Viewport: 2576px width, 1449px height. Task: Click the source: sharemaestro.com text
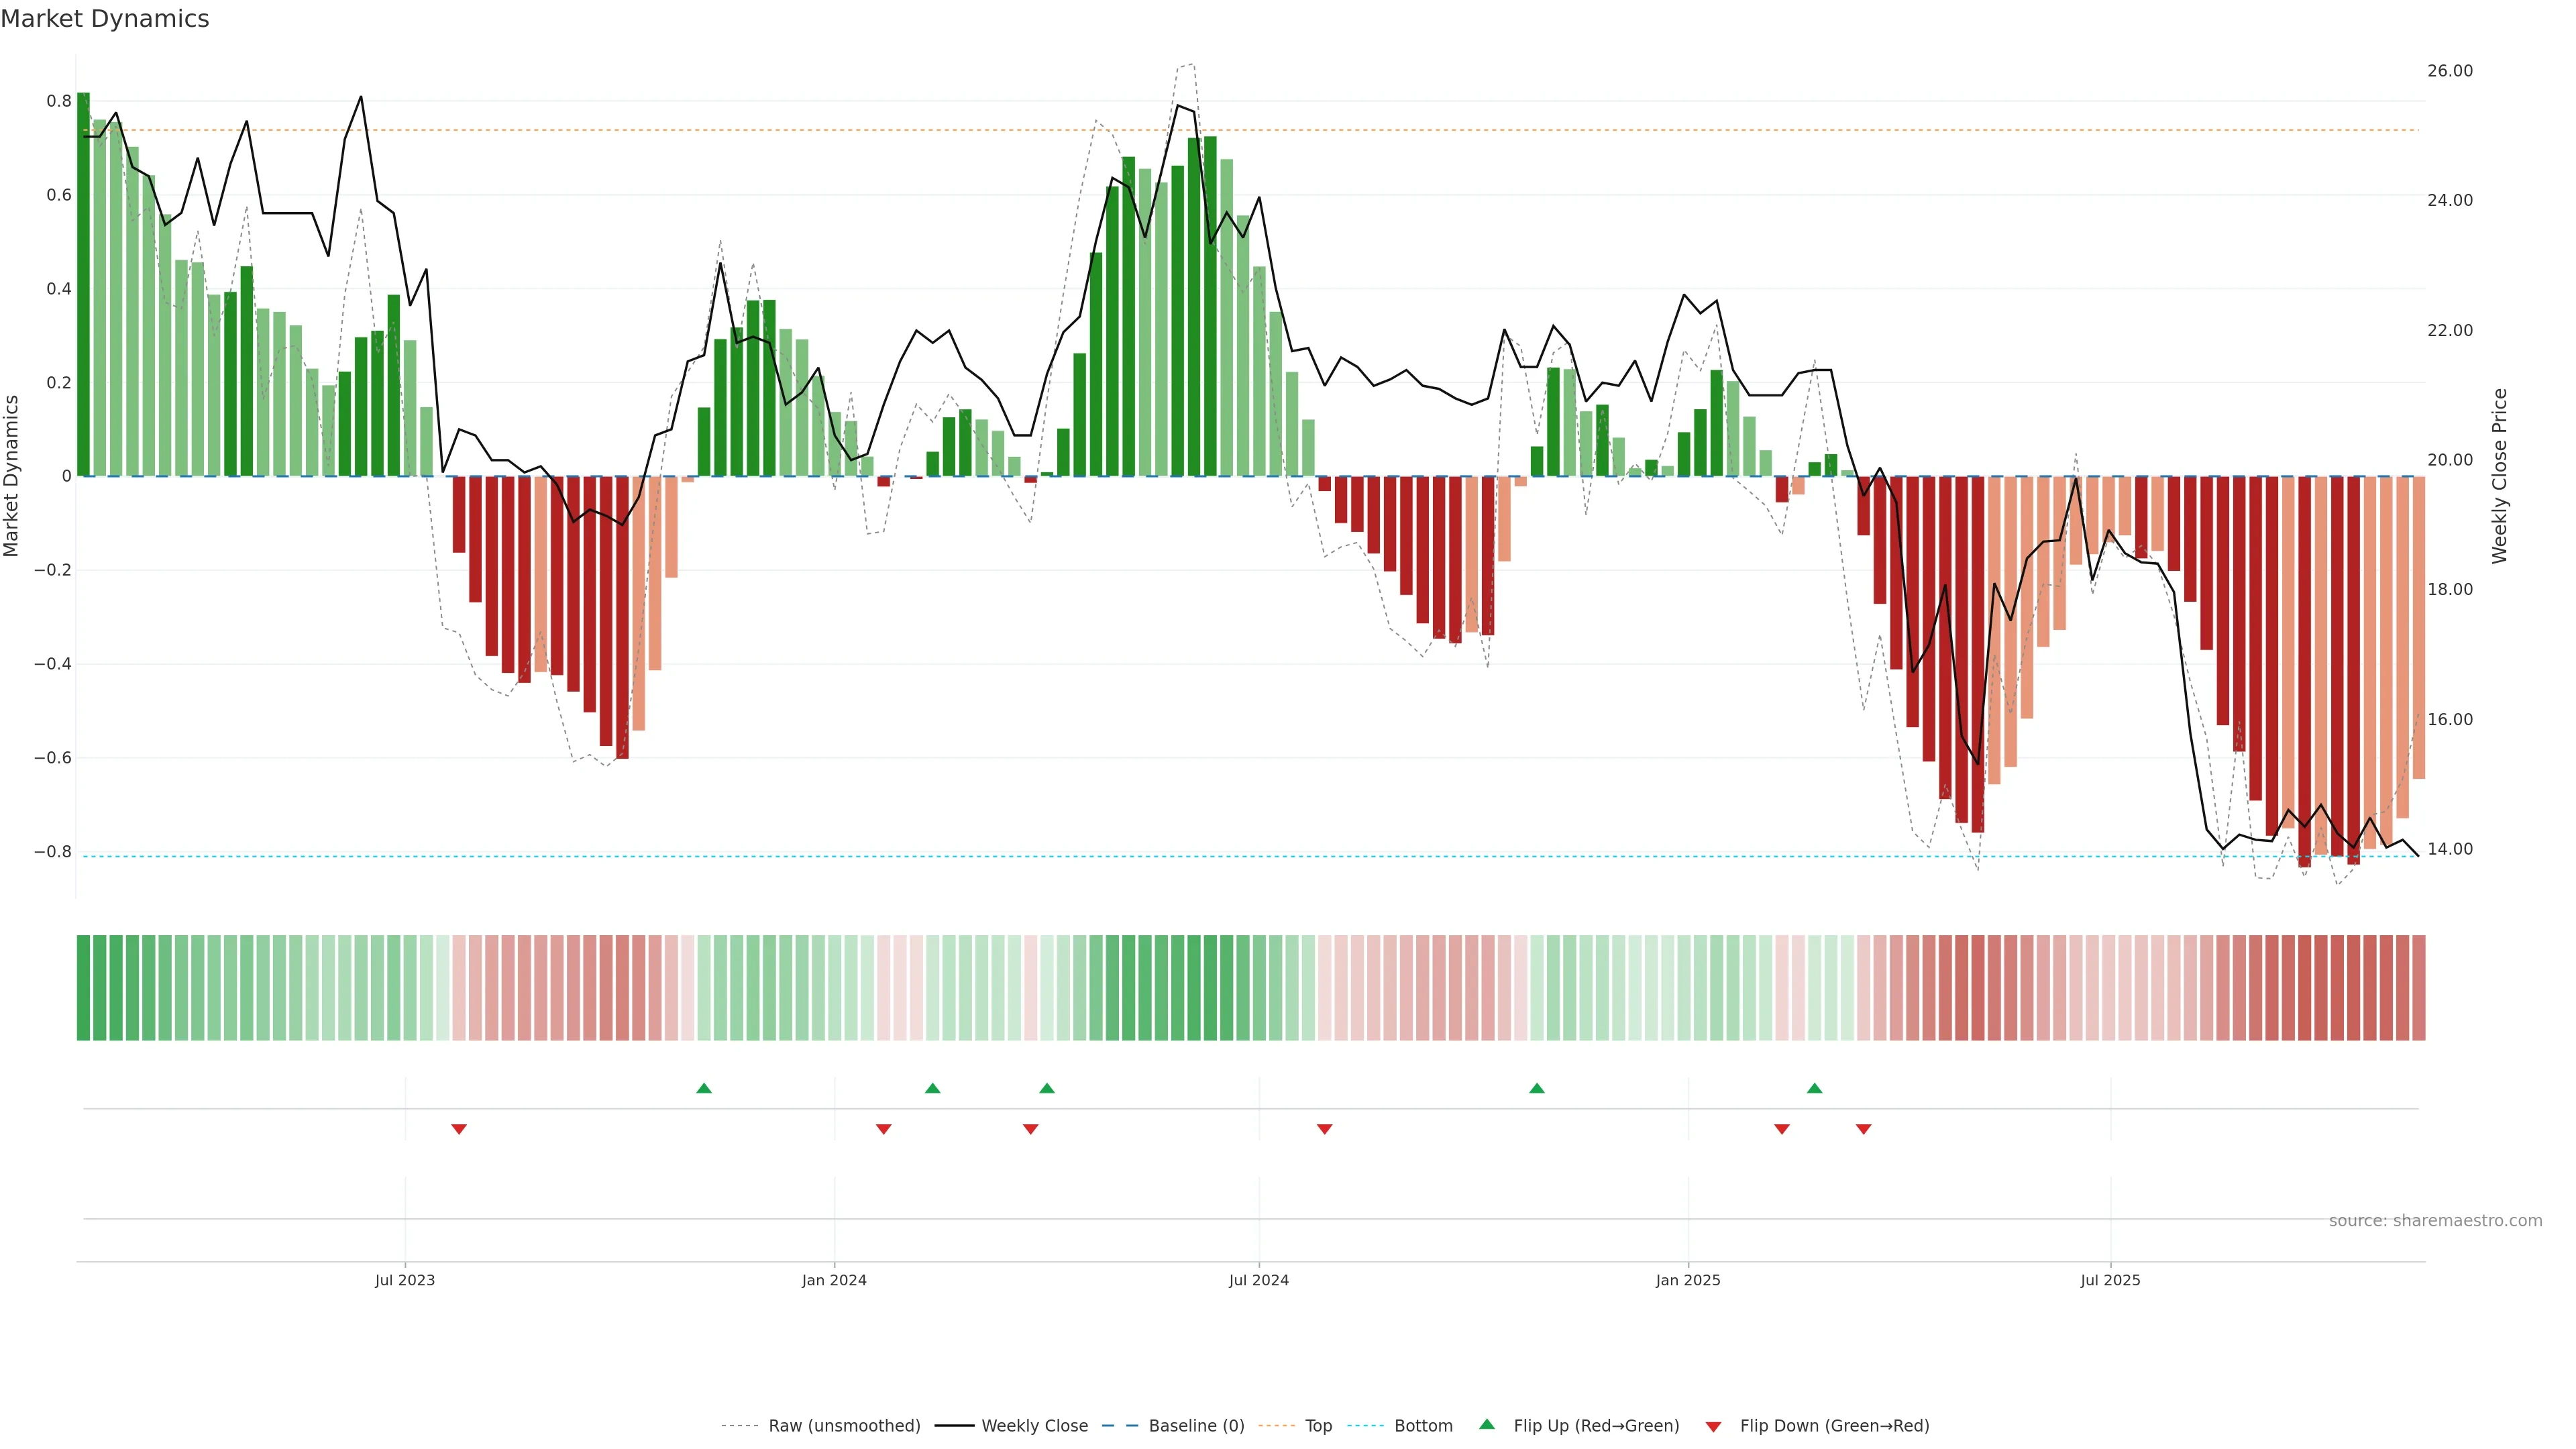click(2435, 1221)
